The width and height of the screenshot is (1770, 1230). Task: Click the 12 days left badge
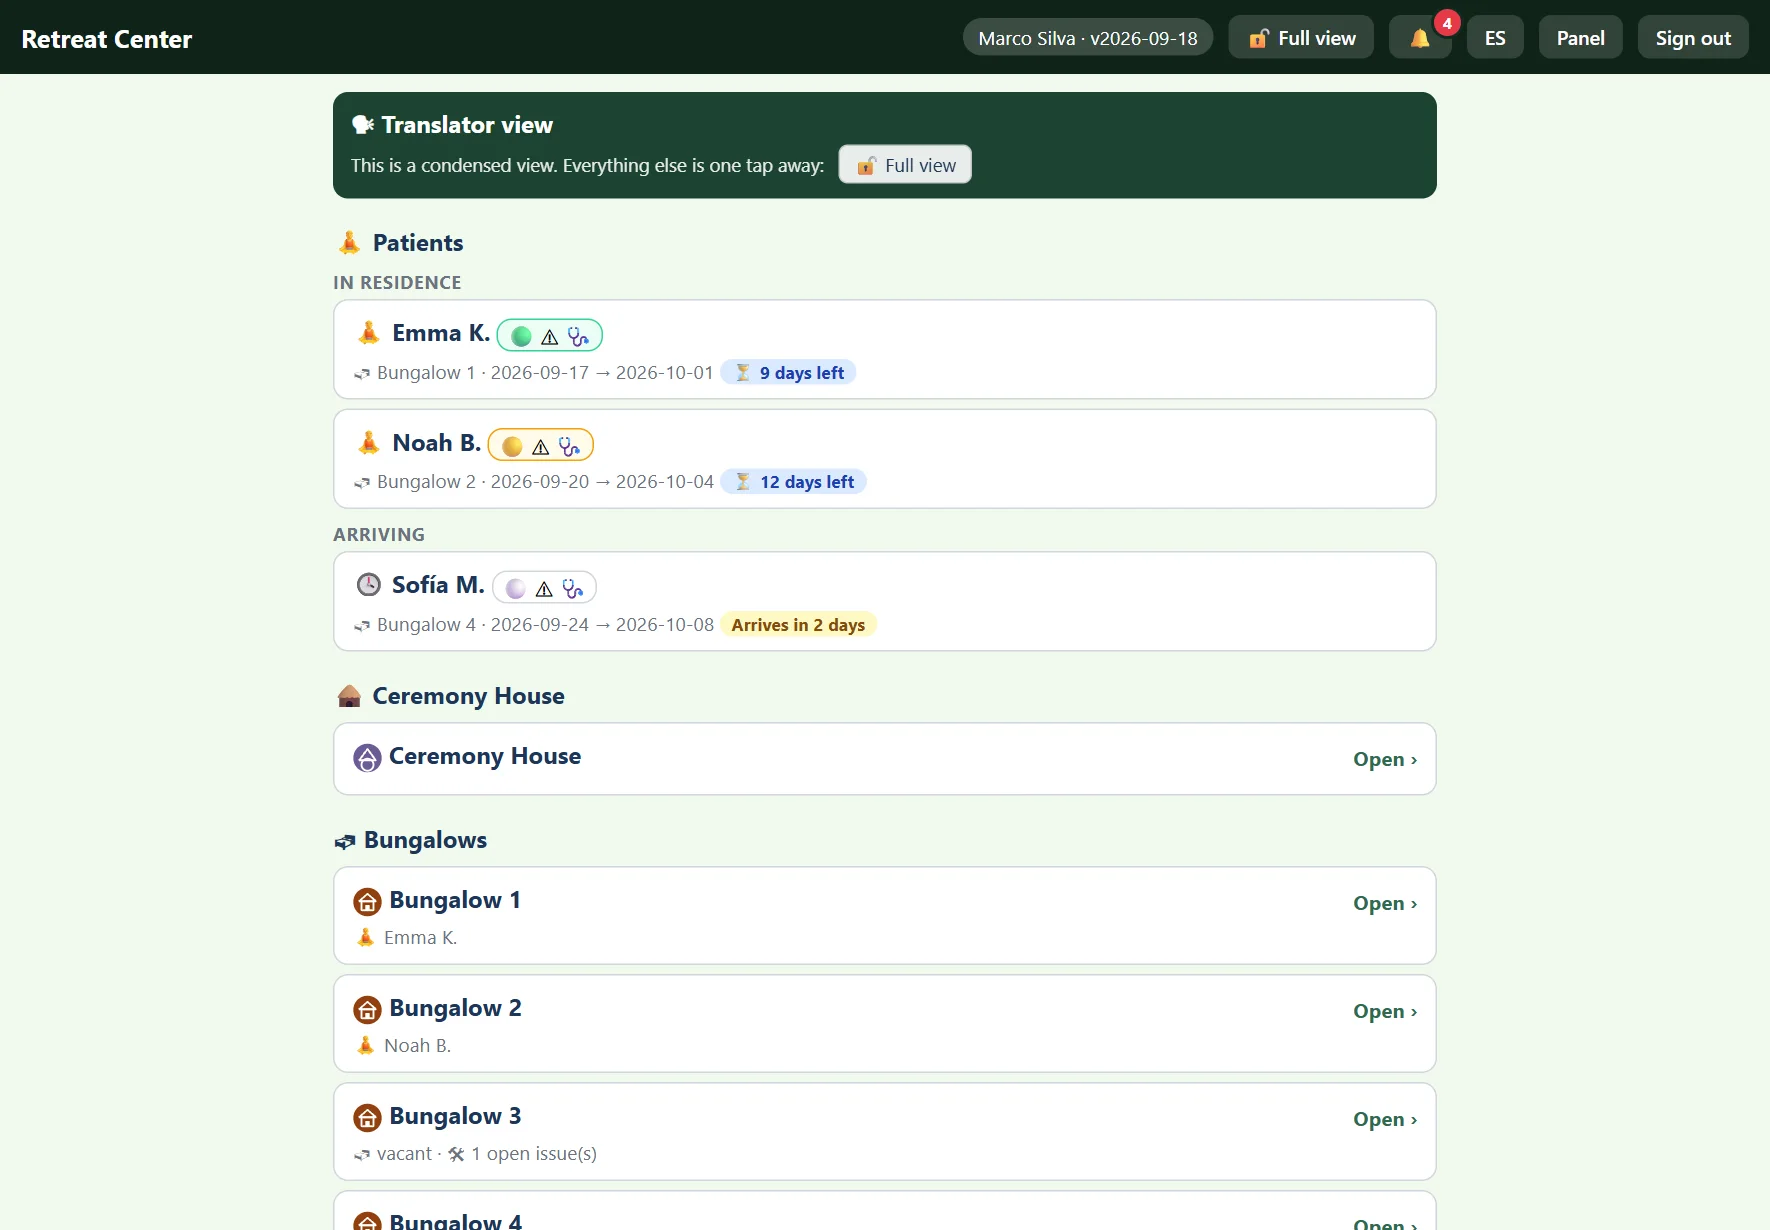click(794, 482)
